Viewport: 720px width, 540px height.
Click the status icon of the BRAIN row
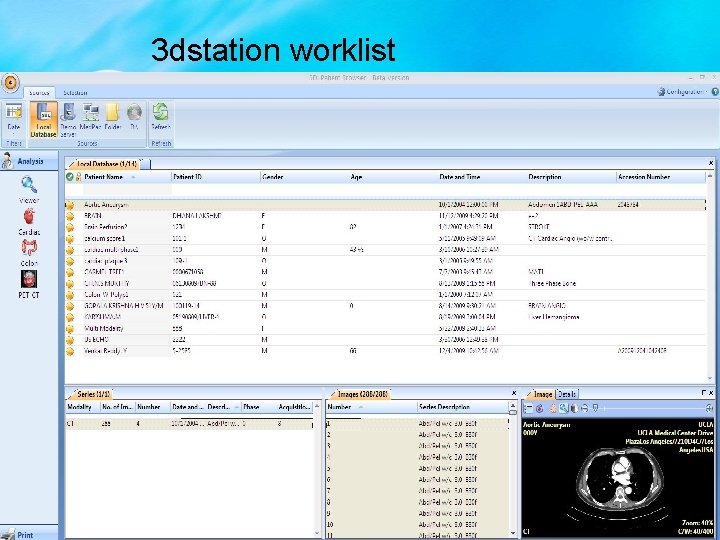(70, 216)
